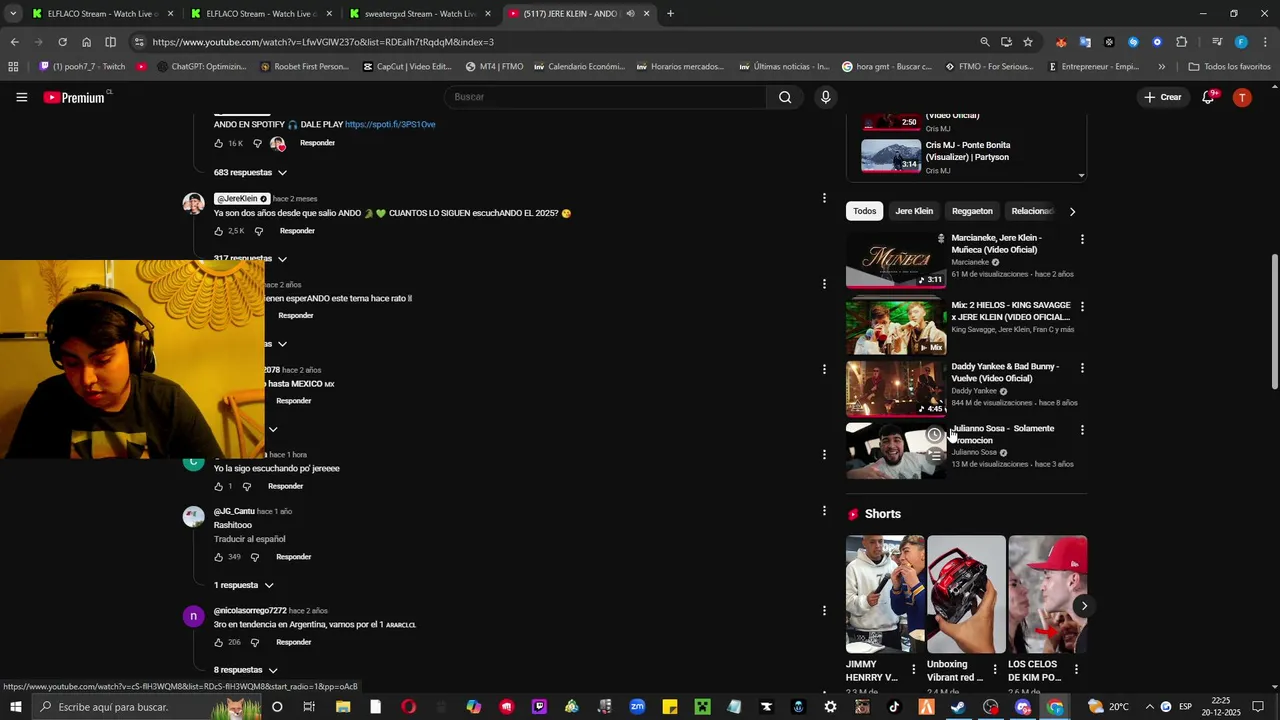This screenshot has width=1280, height=720.
Task: Dislike the nicolasorrego7272 comment
Action: click(255, 642)
